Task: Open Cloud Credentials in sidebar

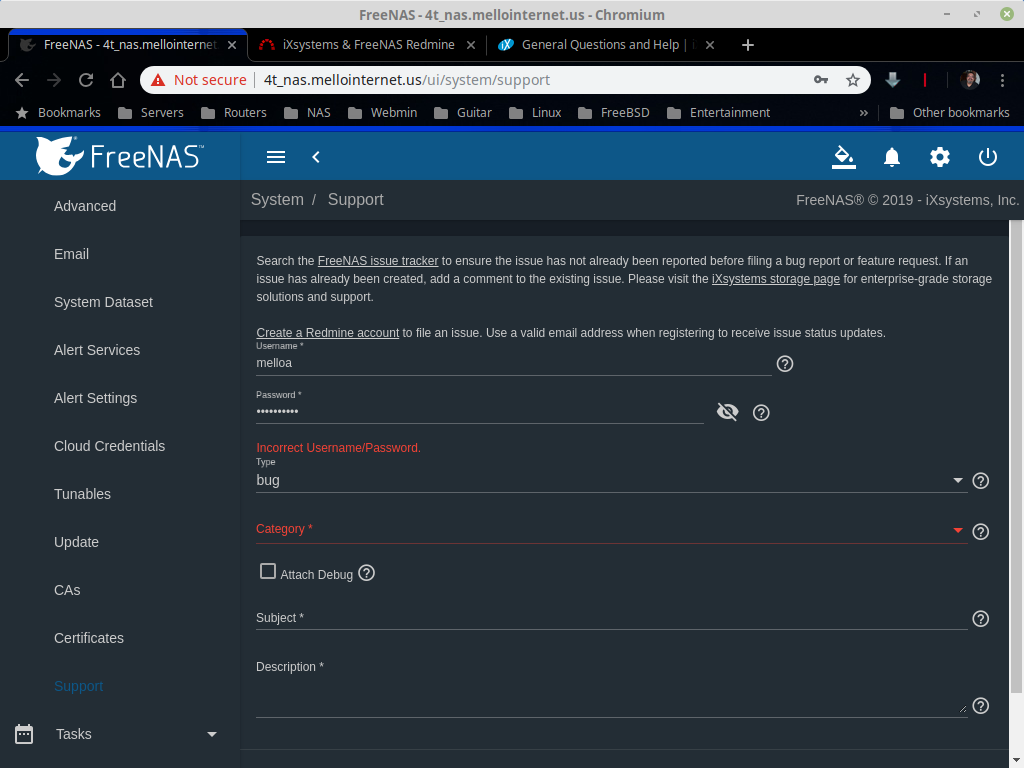Action: coord(109,446)
